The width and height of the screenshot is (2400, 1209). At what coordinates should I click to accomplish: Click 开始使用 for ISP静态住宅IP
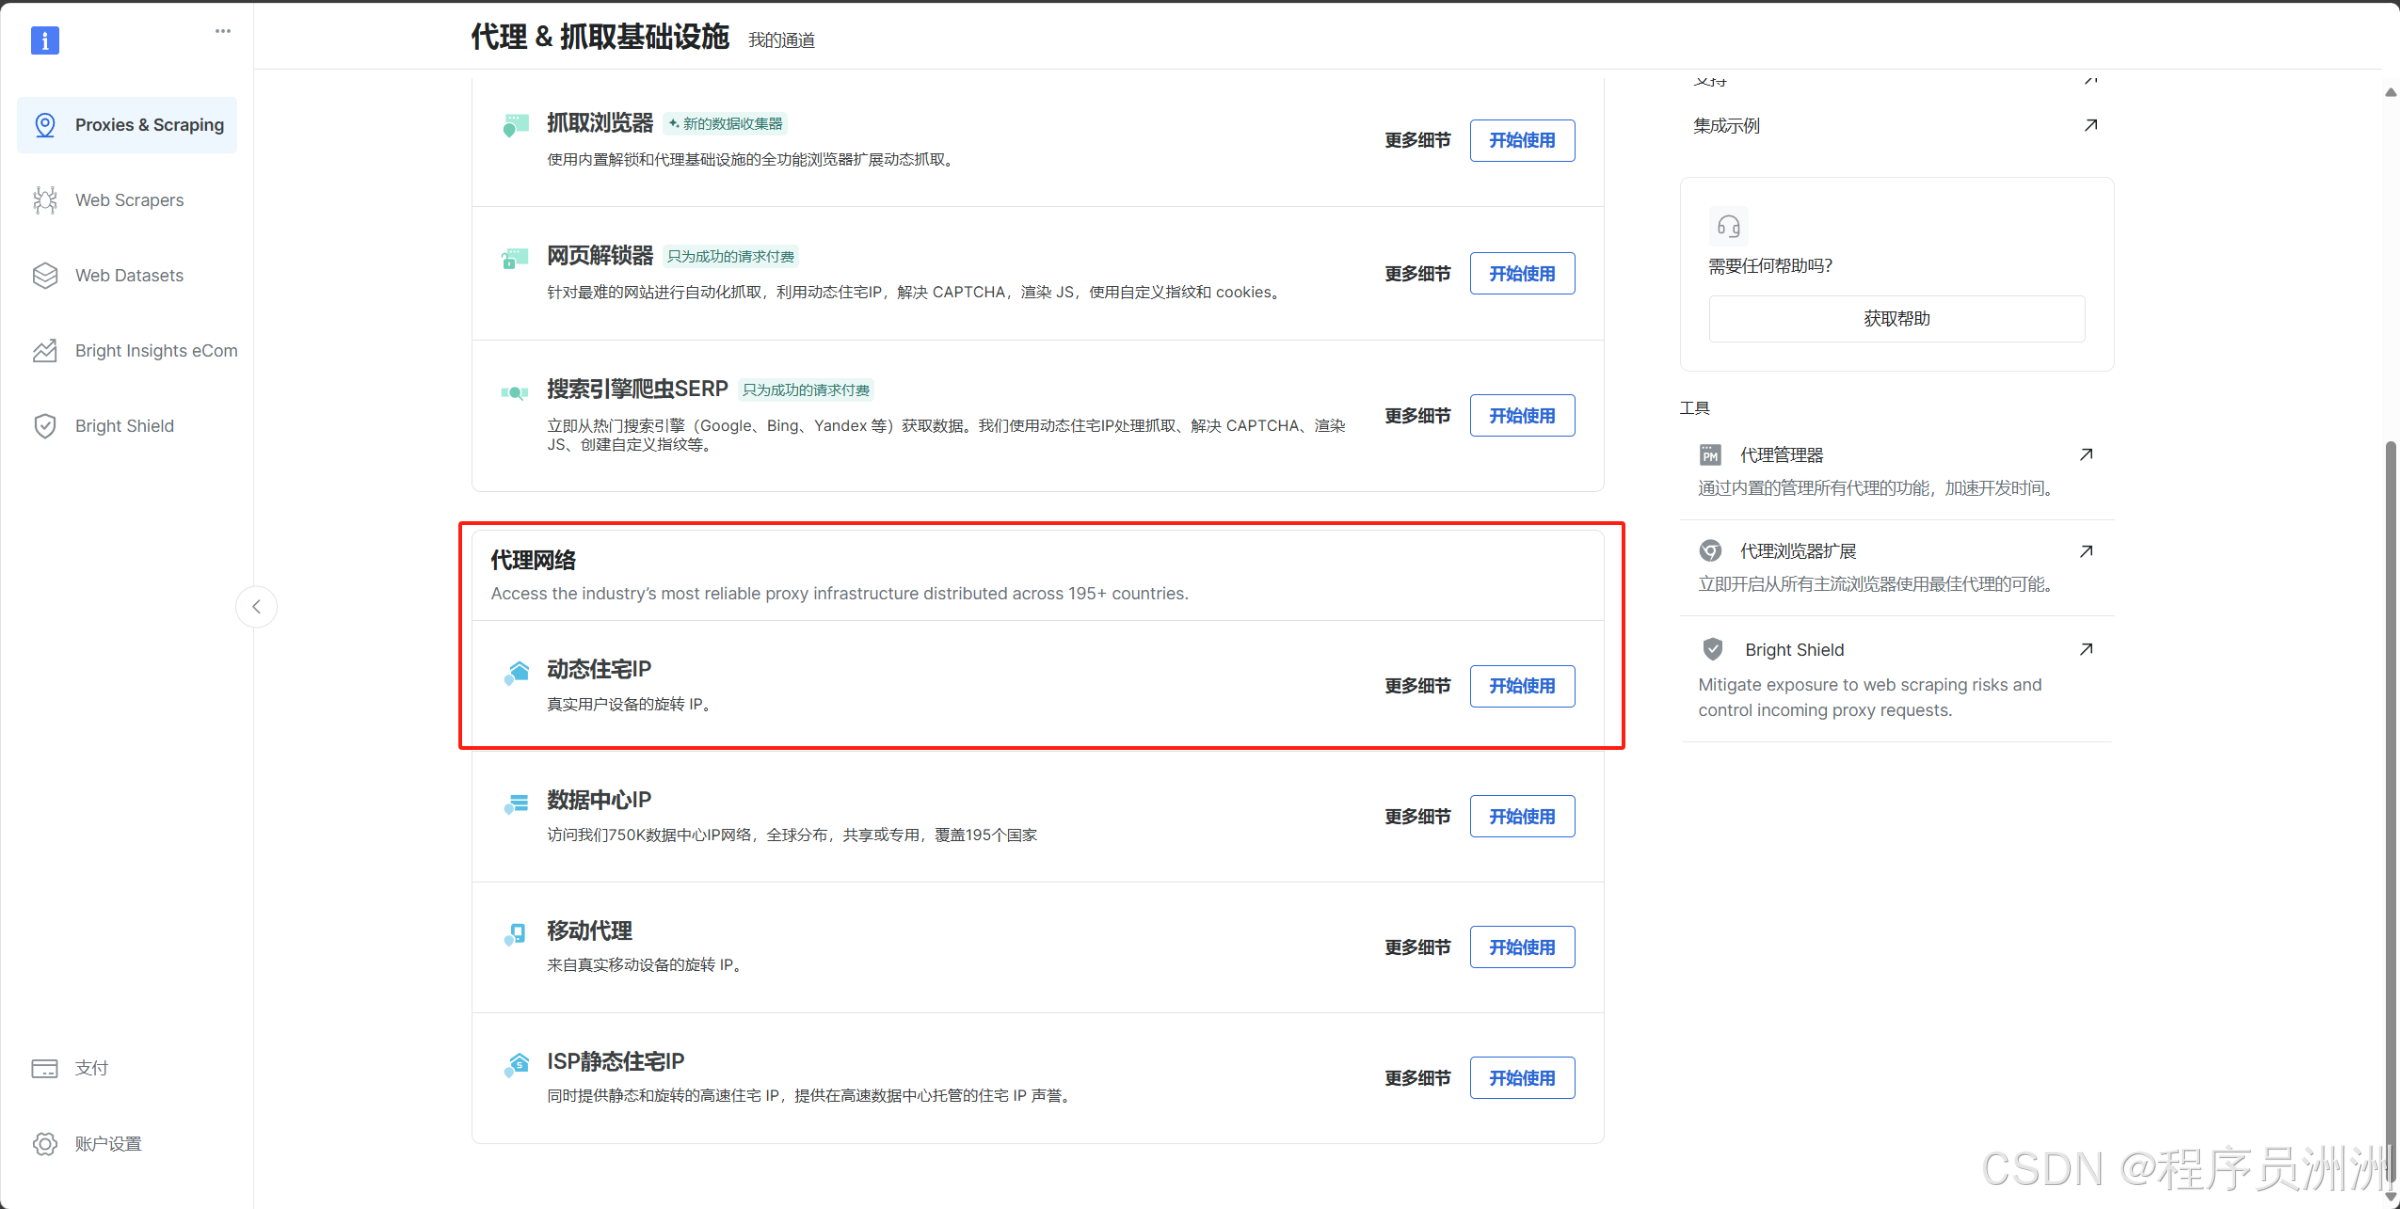1522,1078
